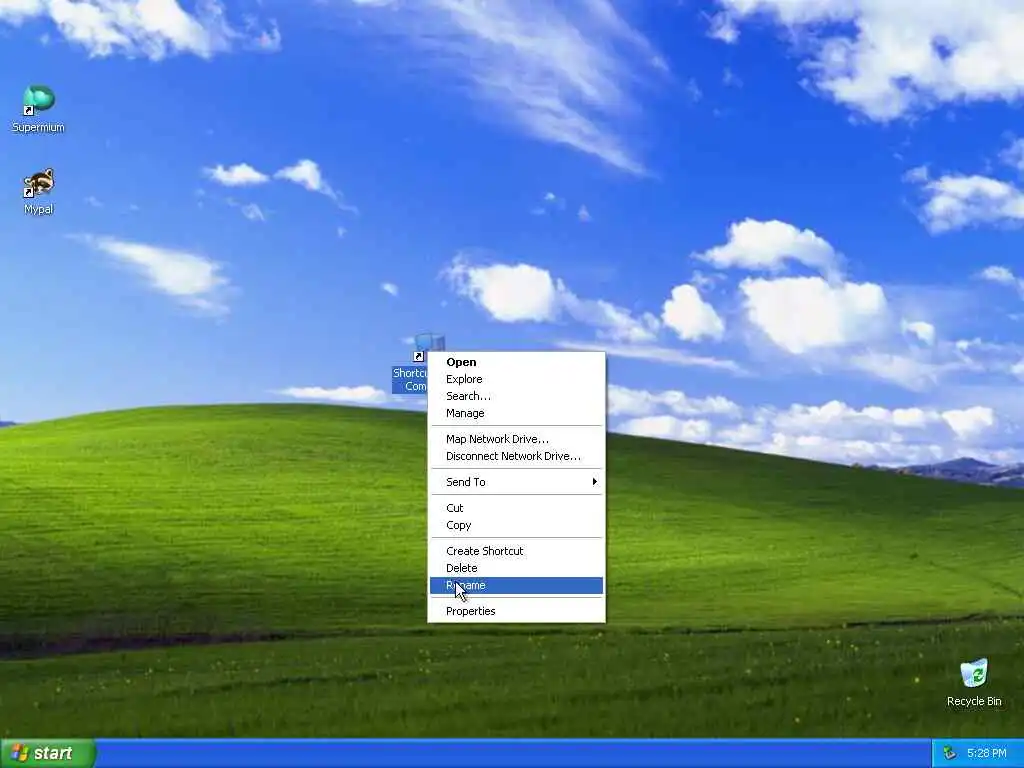Click the Recycle Bin label text
The height and width of the screenshot is (768, 1024).
(974, 701)
